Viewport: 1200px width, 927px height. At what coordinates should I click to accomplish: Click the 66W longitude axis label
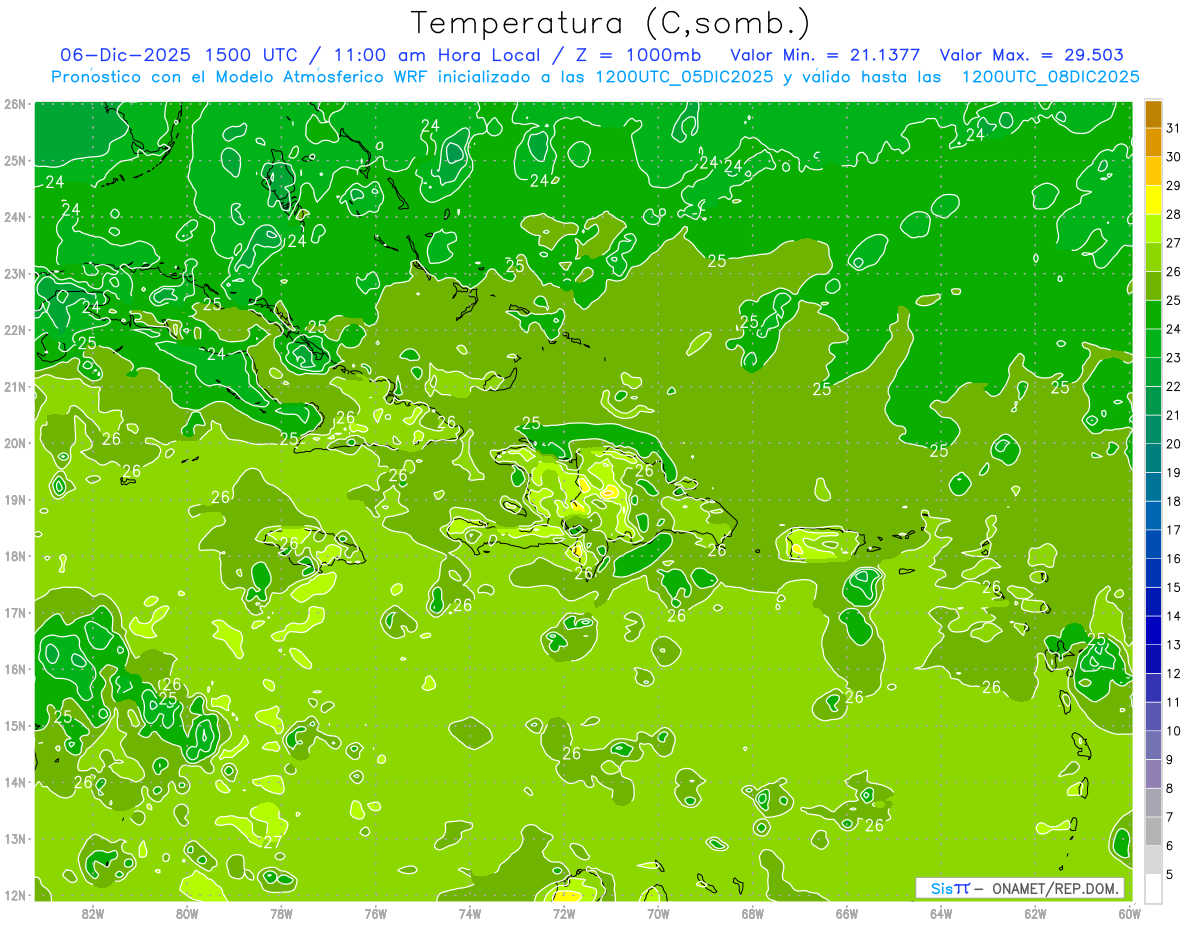(x=847, y=913)
